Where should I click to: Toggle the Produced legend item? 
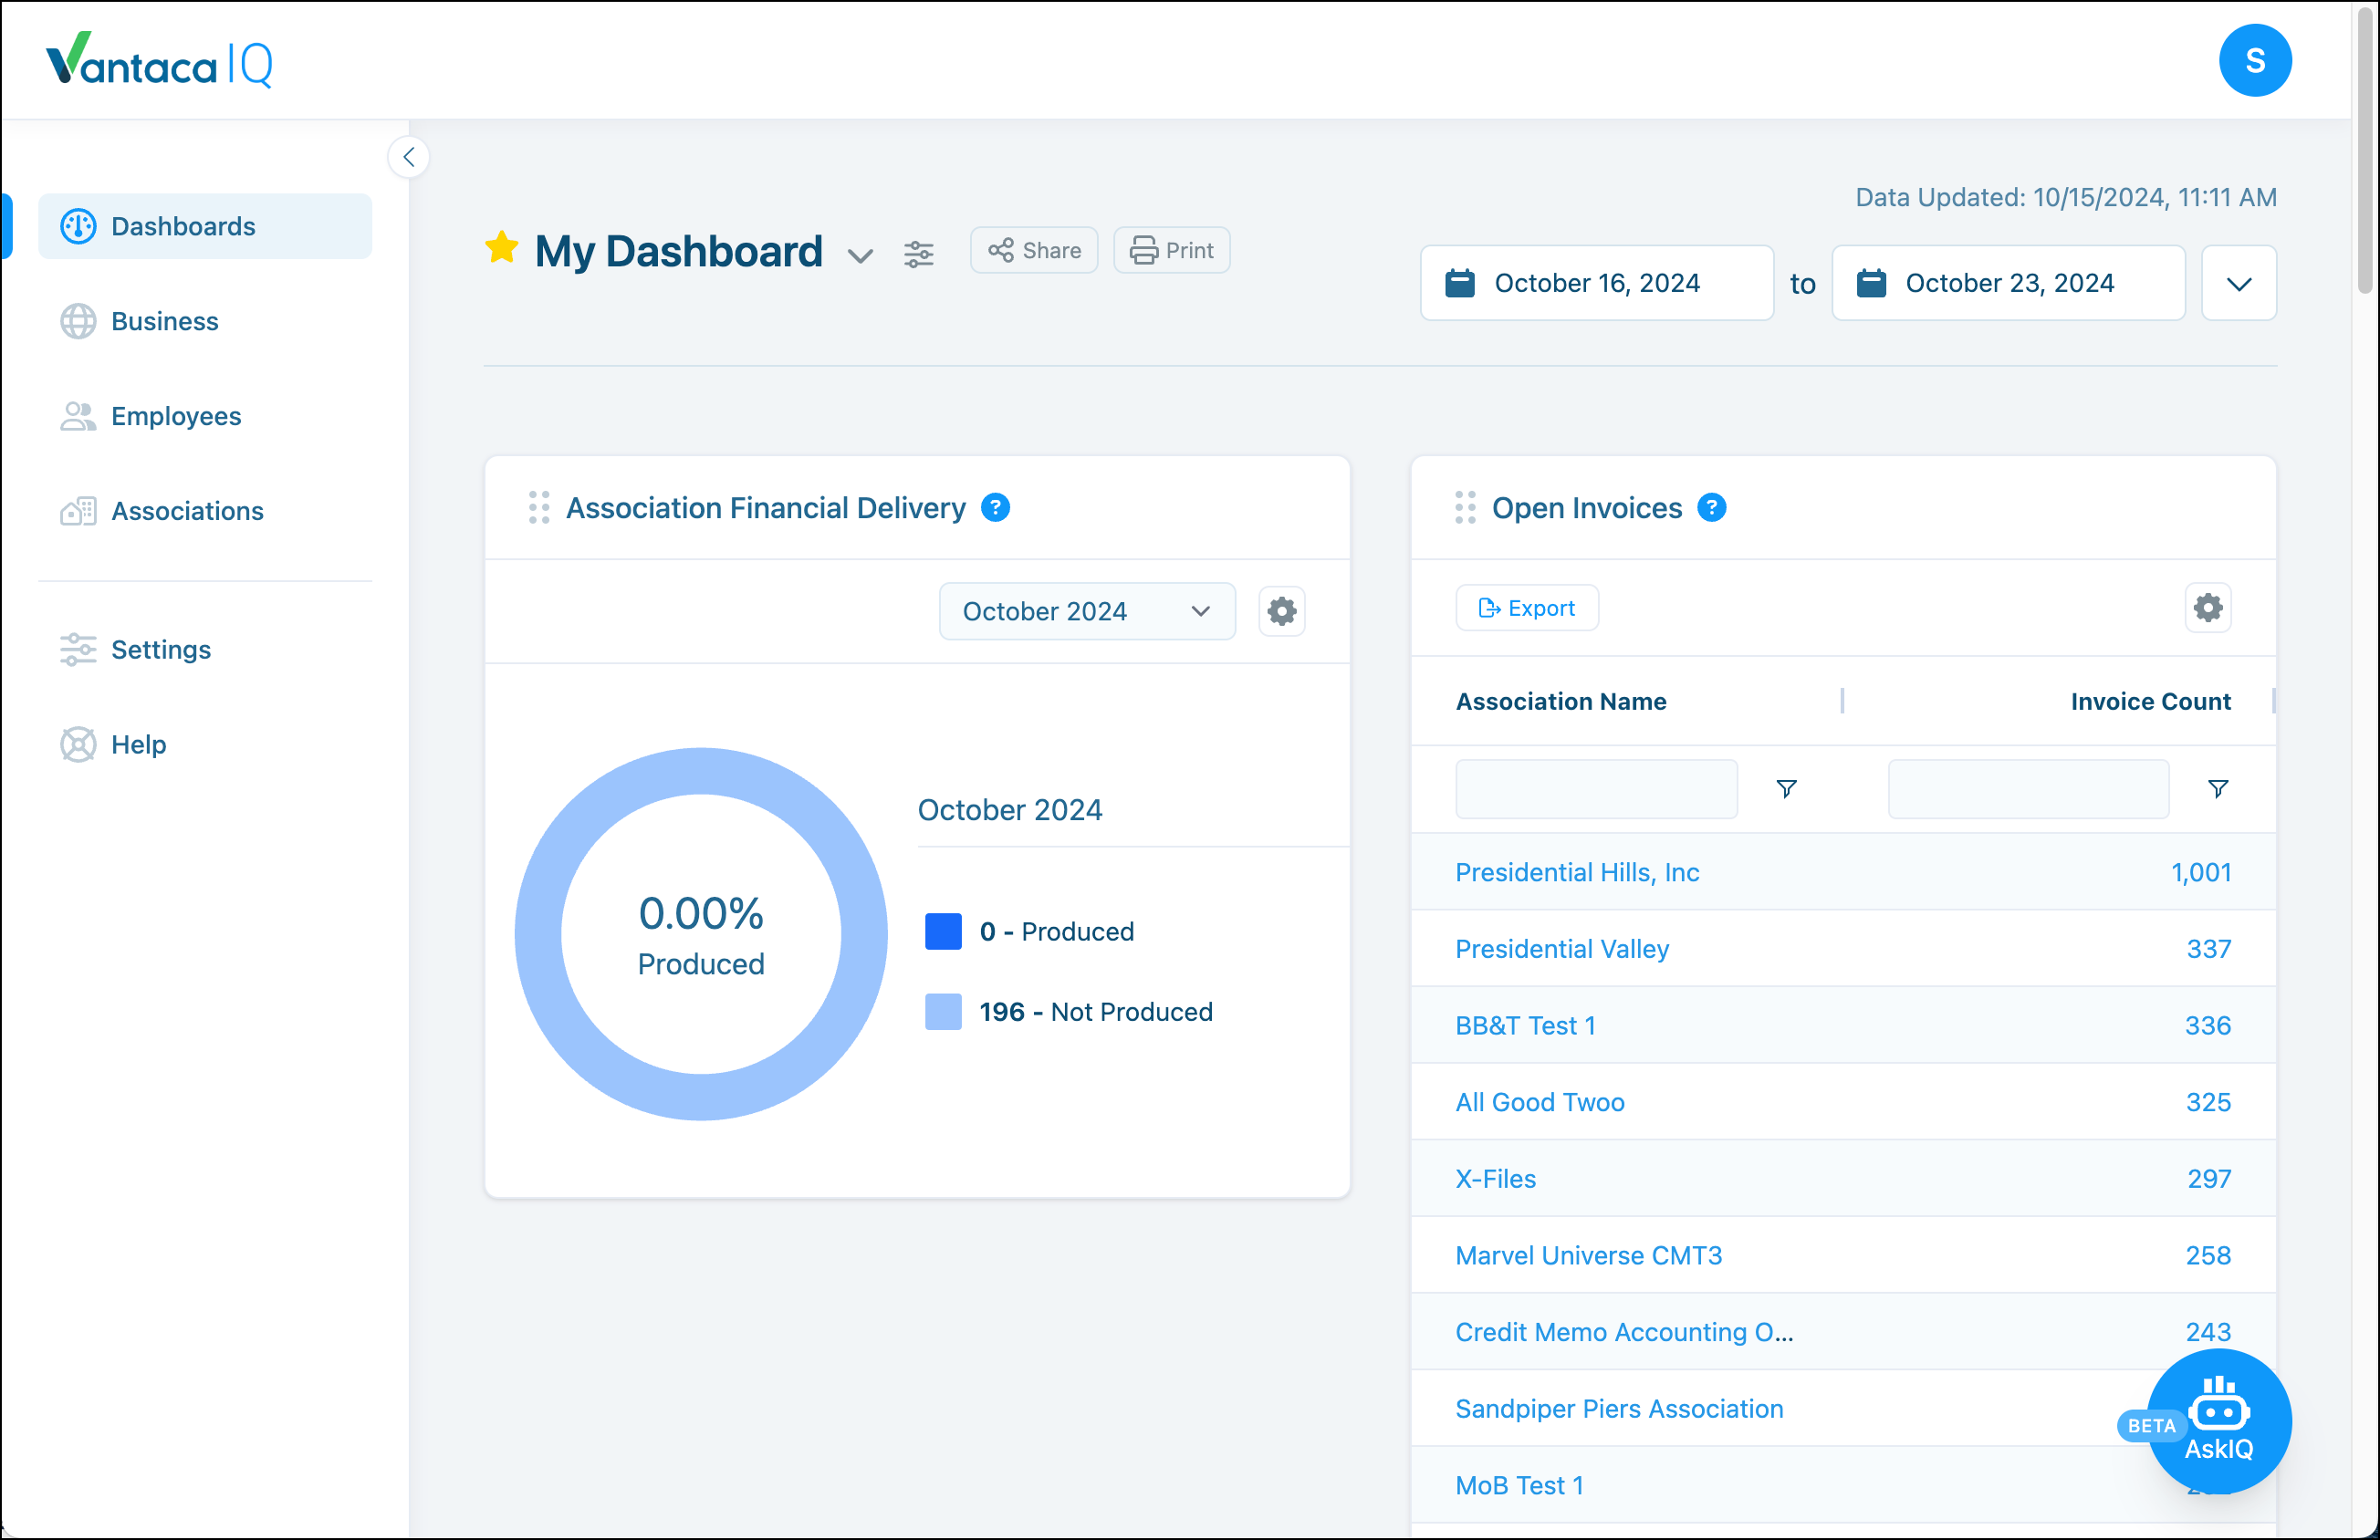coord(1057,932)
